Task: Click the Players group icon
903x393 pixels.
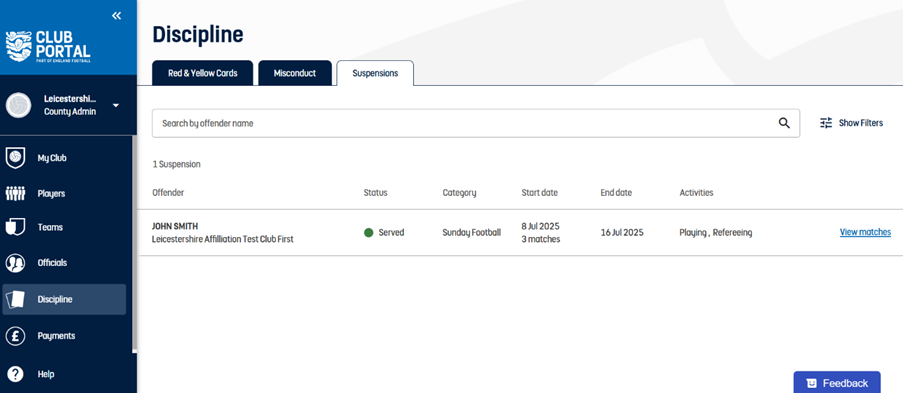Action: [x=15, y=194]
